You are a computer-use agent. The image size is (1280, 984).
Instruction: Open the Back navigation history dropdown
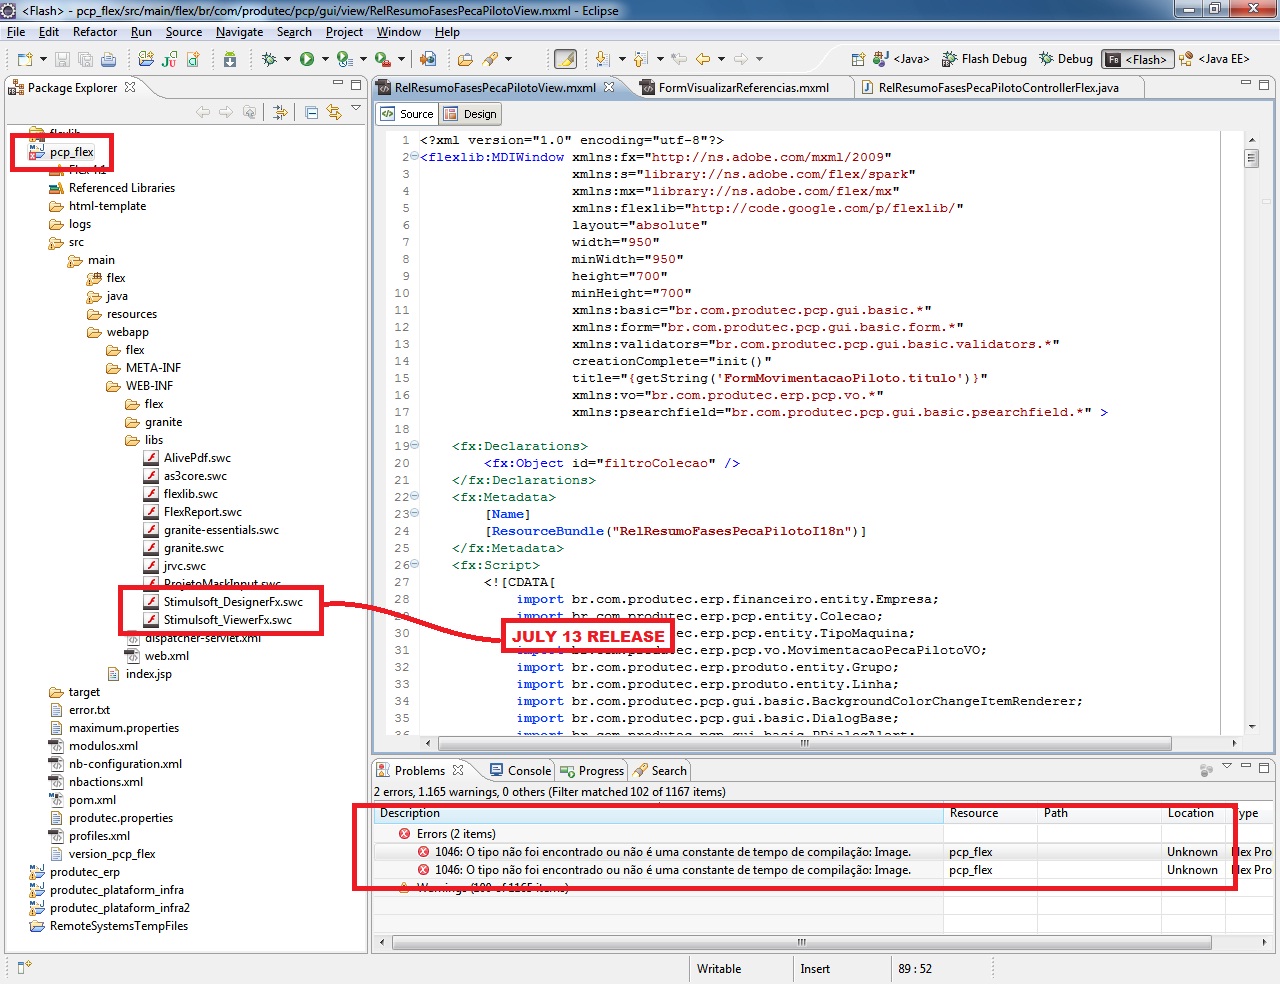721,59
